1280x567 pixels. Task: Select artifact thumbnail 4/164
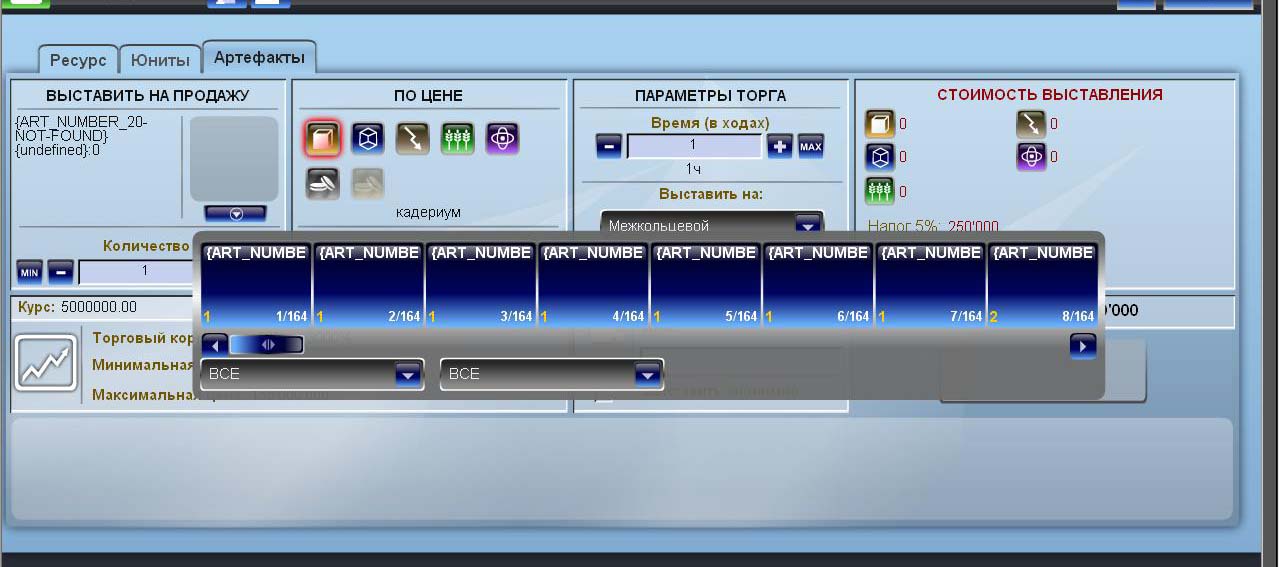[x=593, y=284]
